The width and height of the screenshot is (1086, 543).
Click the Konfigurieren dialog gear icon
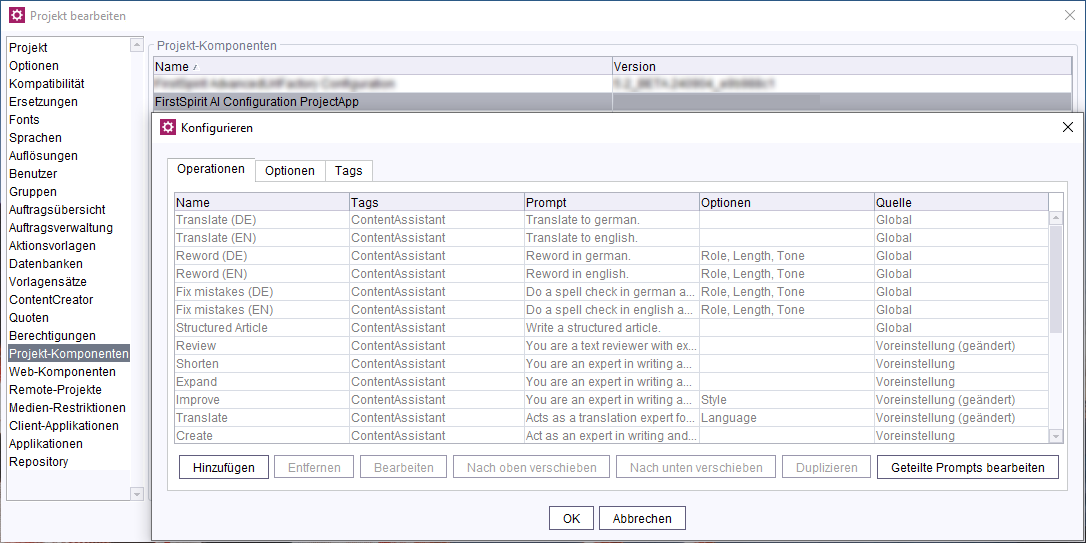pos(168,127)
